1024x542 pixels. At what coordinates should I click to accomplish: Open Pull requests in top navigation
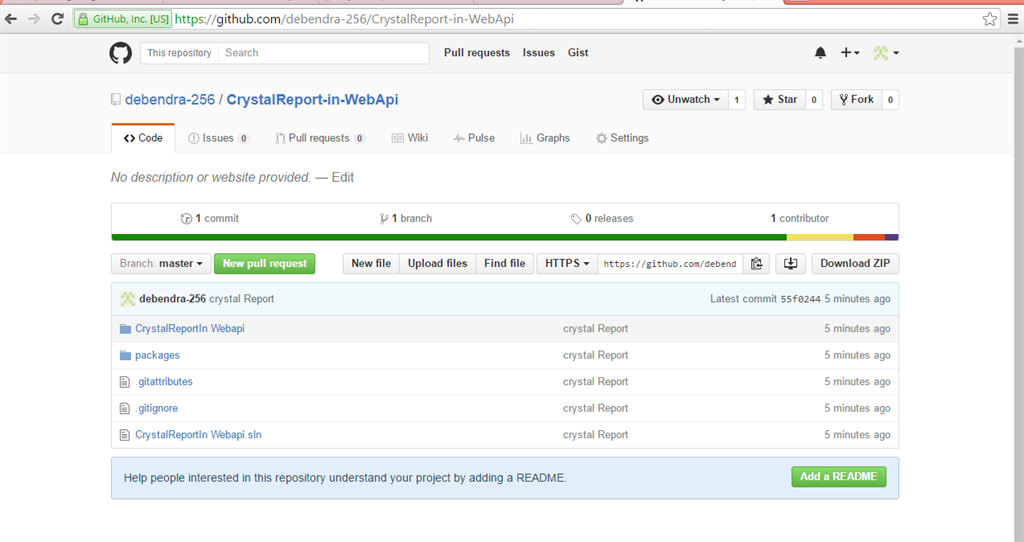[477, 53]
